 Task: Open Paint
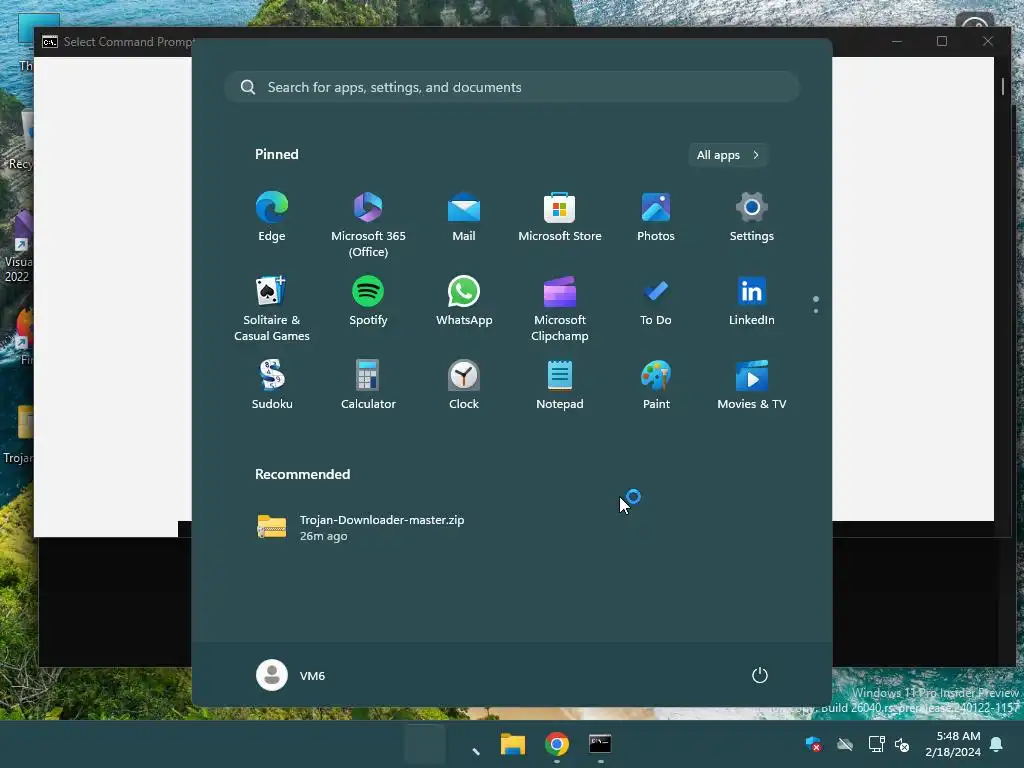(656, 385)
